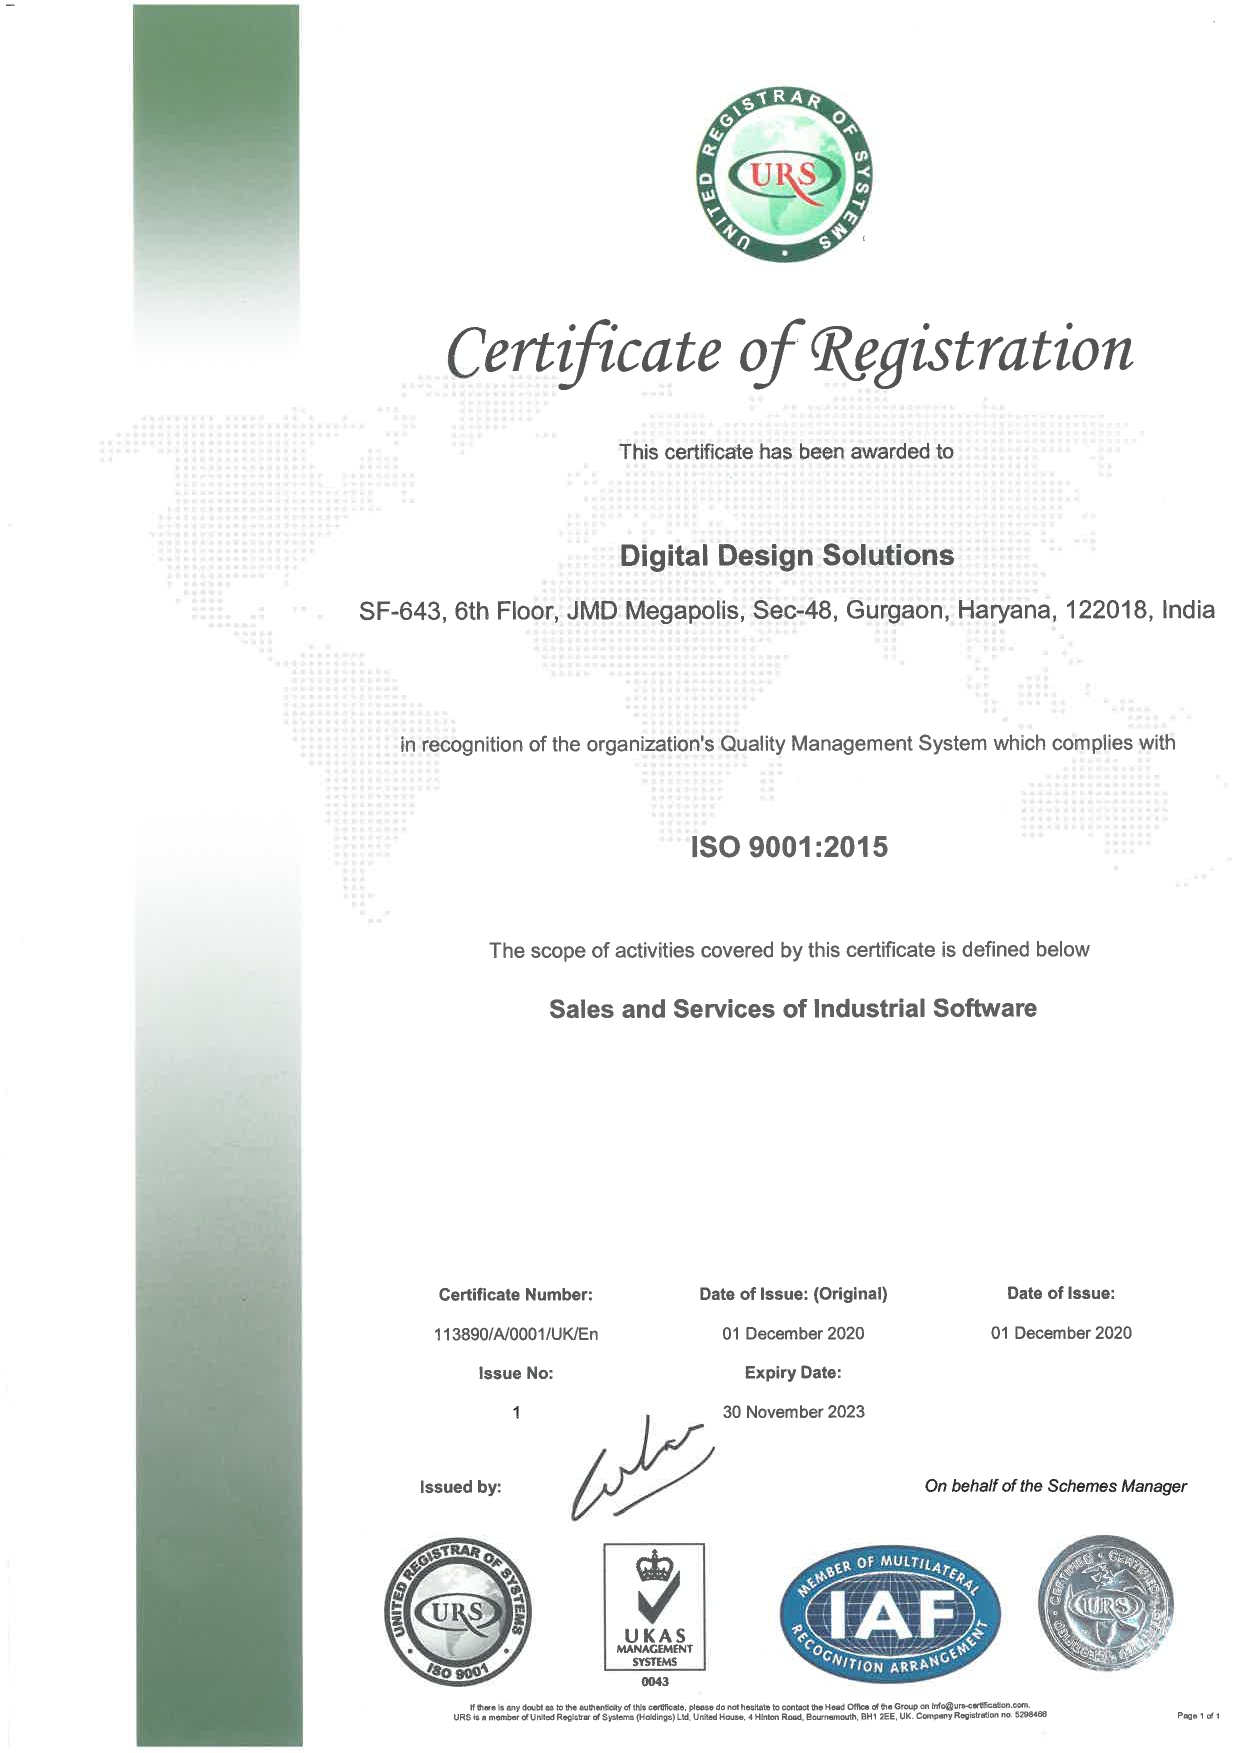Click the 'Issue No:' label
The height and width of the screenshot is (1753, 1240).
point(516,1373)
